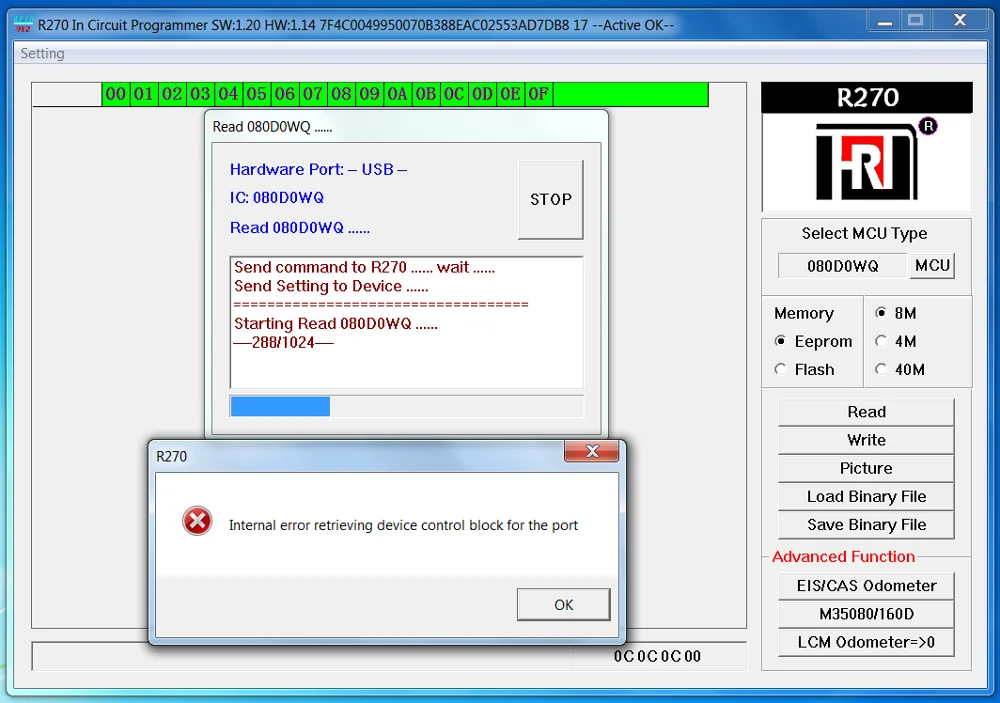The image size is (1000, 703).
Task: Click LCM Odometer=>0 button
Action: pyautogui.click(x=866, y=642)
